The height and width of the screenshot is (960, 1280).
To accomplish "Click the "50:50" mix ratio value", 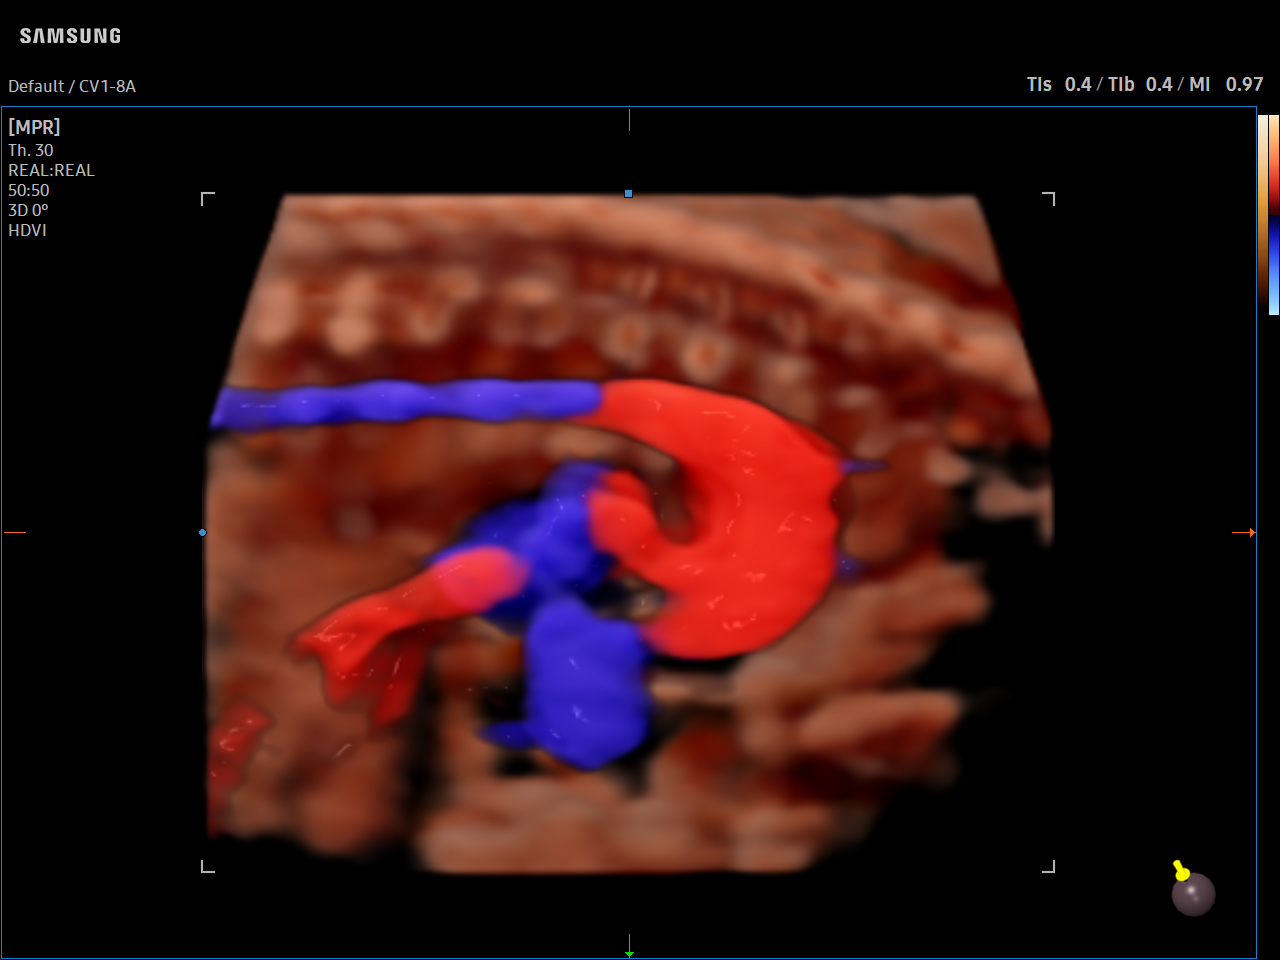I will click(x=29, y=190).
